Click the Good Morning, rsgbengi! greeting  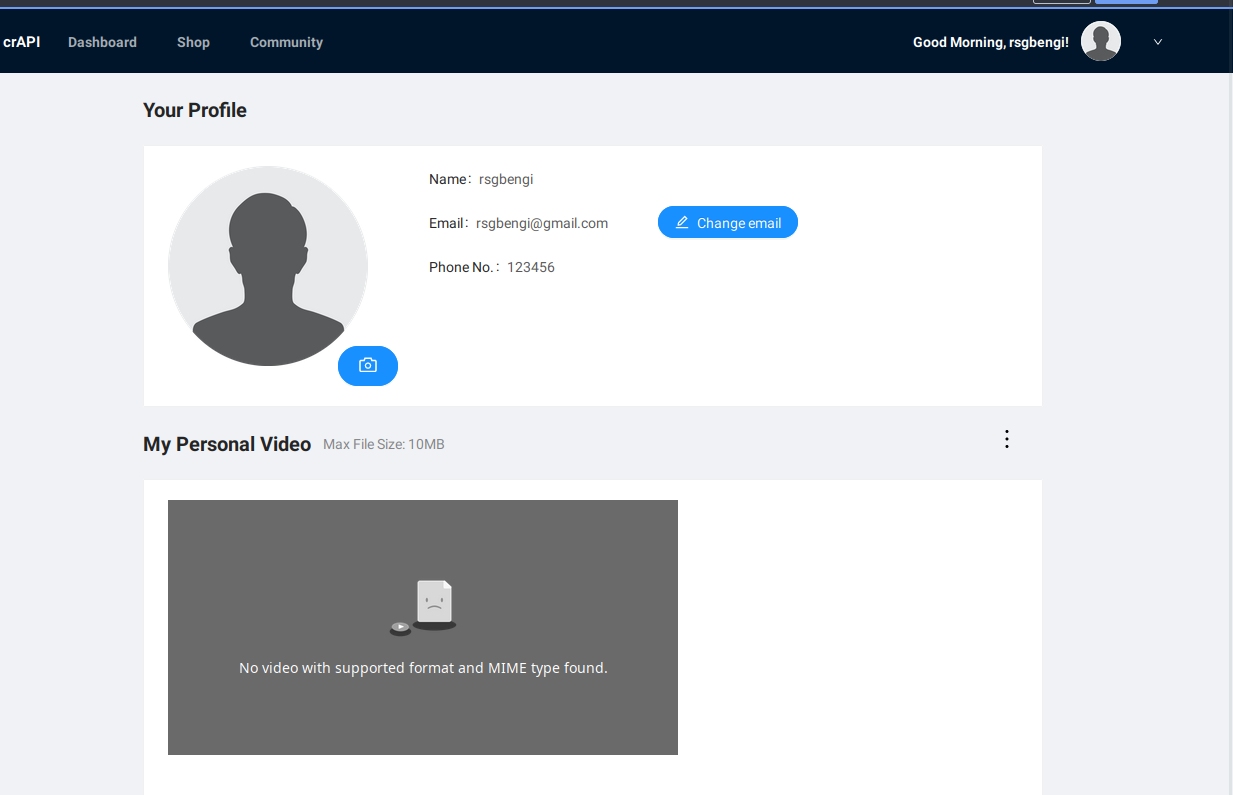[990, 42]
